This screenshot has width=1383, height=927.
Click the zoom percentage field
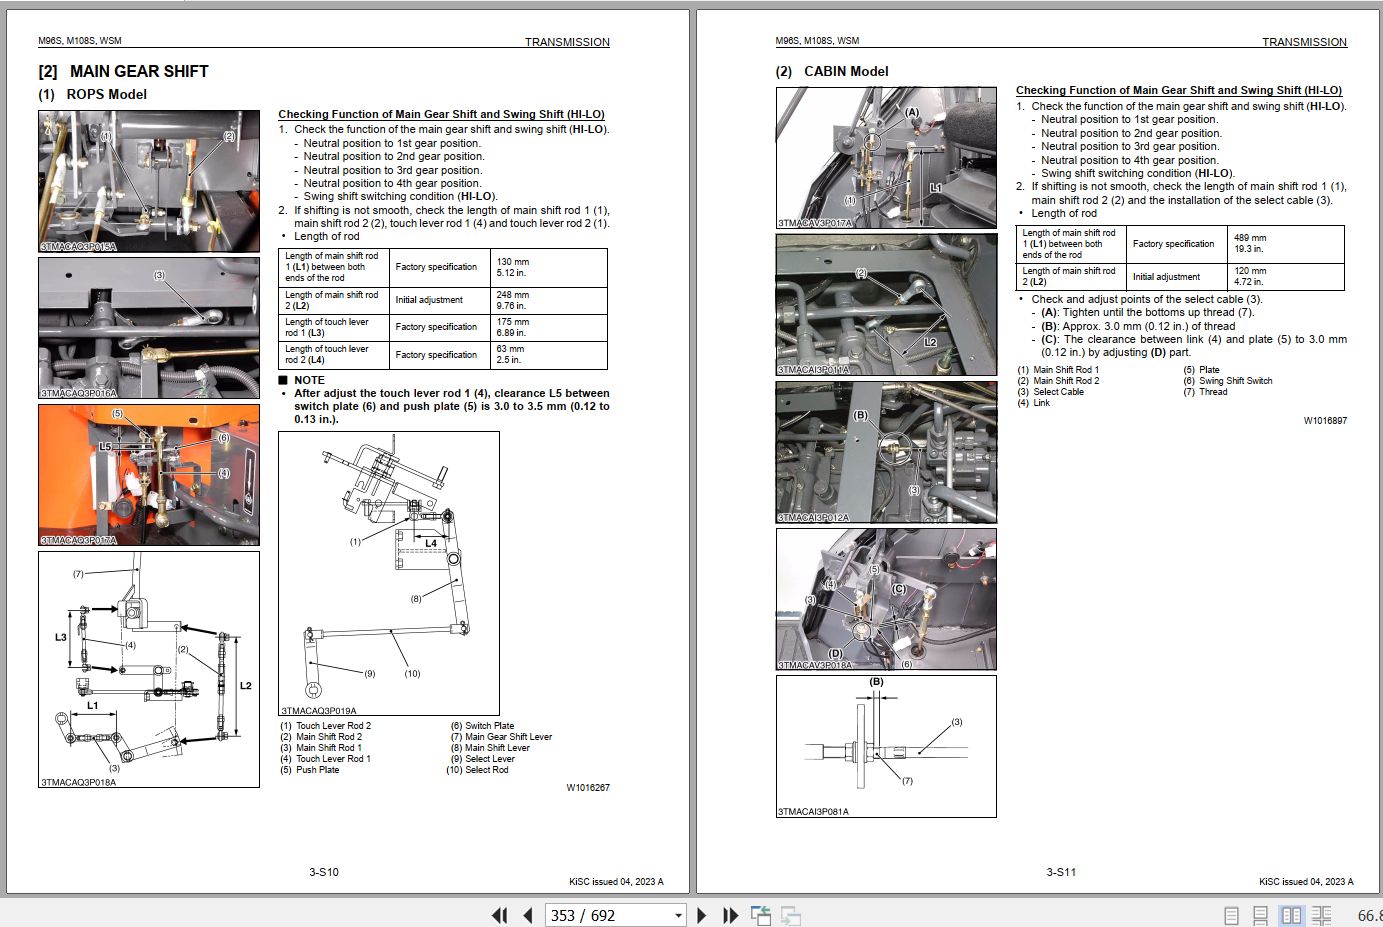[x=1368, y=915]
